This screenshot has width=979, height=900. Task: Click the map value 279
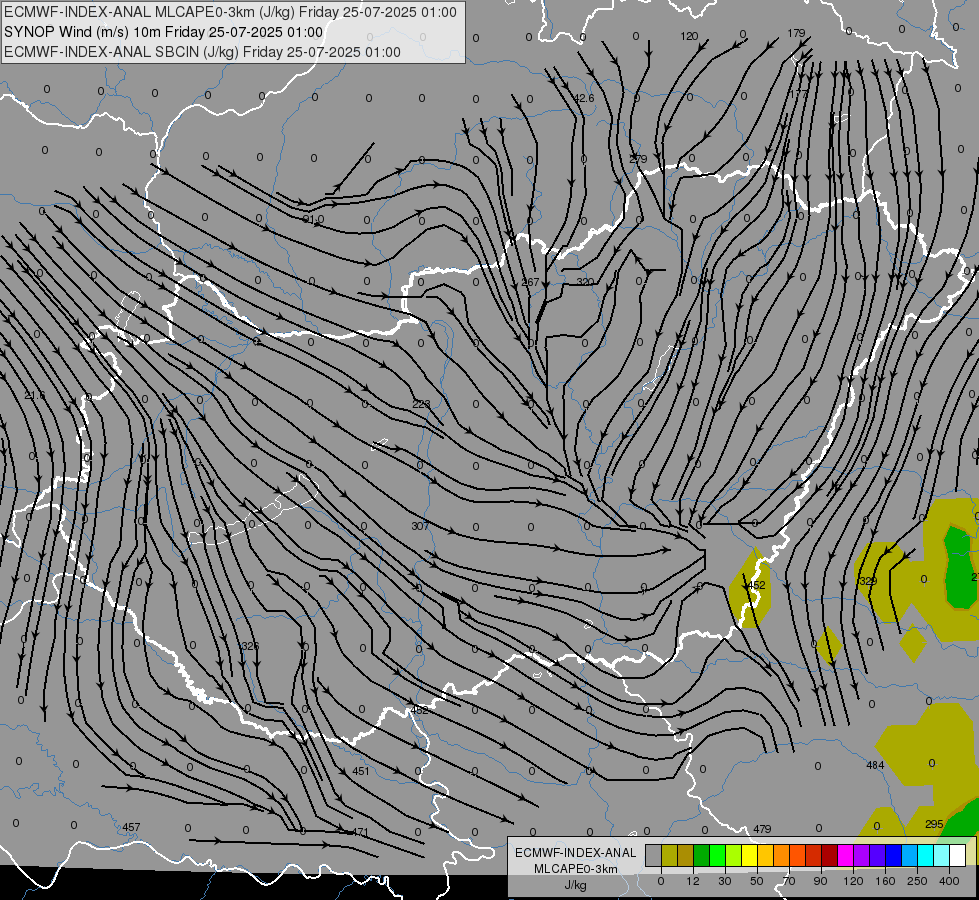pyautogui.click(x=638, y=159)
